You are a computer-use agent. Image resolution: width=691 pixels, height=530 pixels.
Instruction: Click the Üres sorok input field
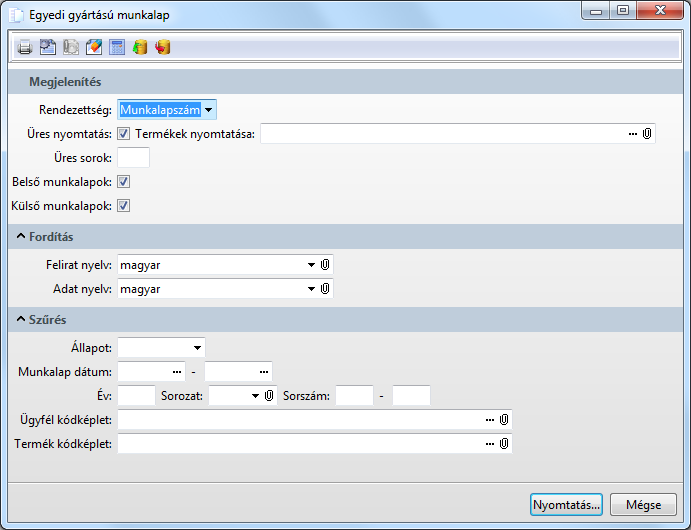click(134, 158)
